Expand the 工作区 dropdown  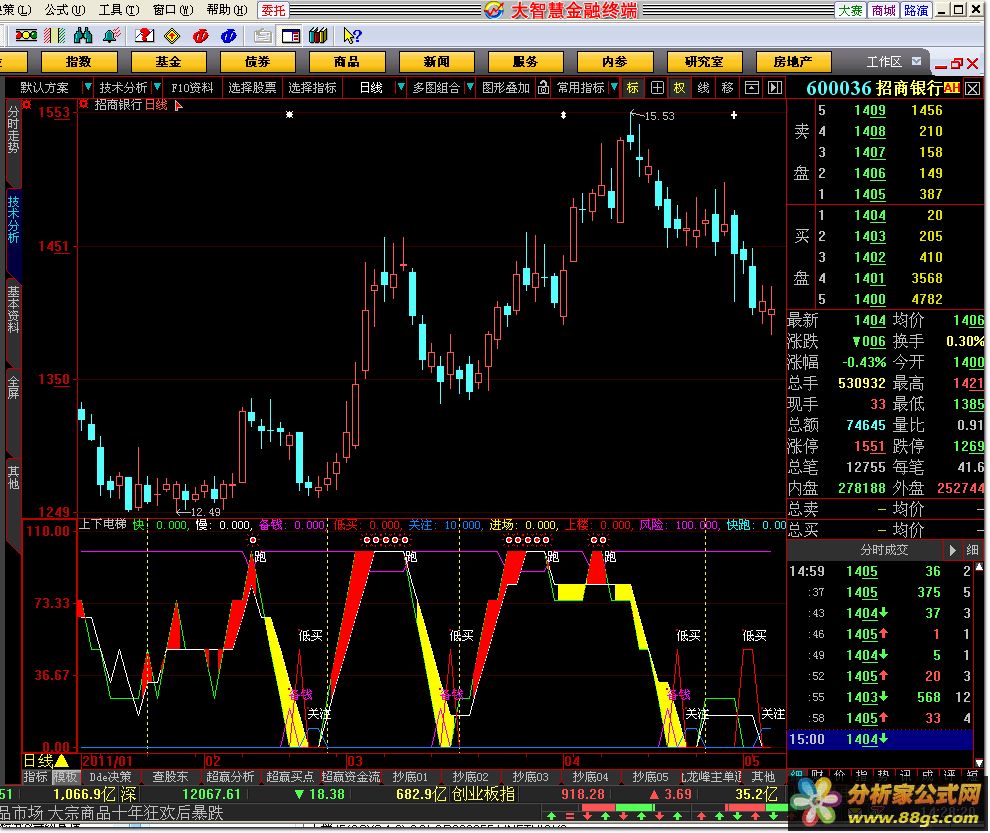click(916, 62)
